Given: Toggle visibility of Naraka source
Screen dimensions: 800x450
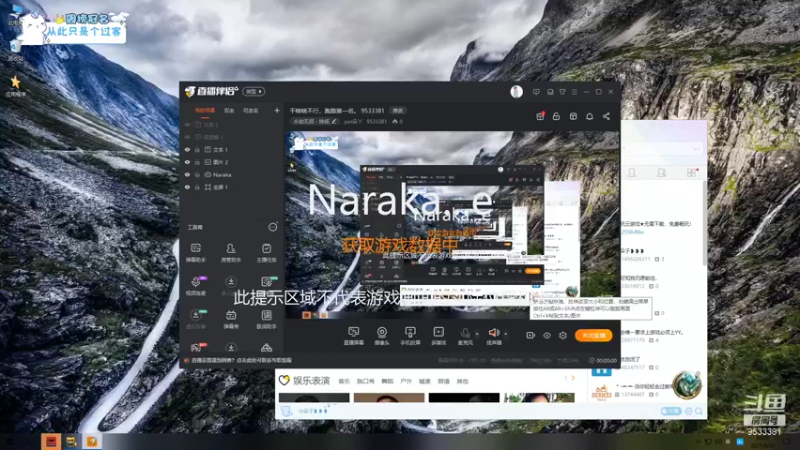Looking at the screenshot, I should tap(187, 175).
